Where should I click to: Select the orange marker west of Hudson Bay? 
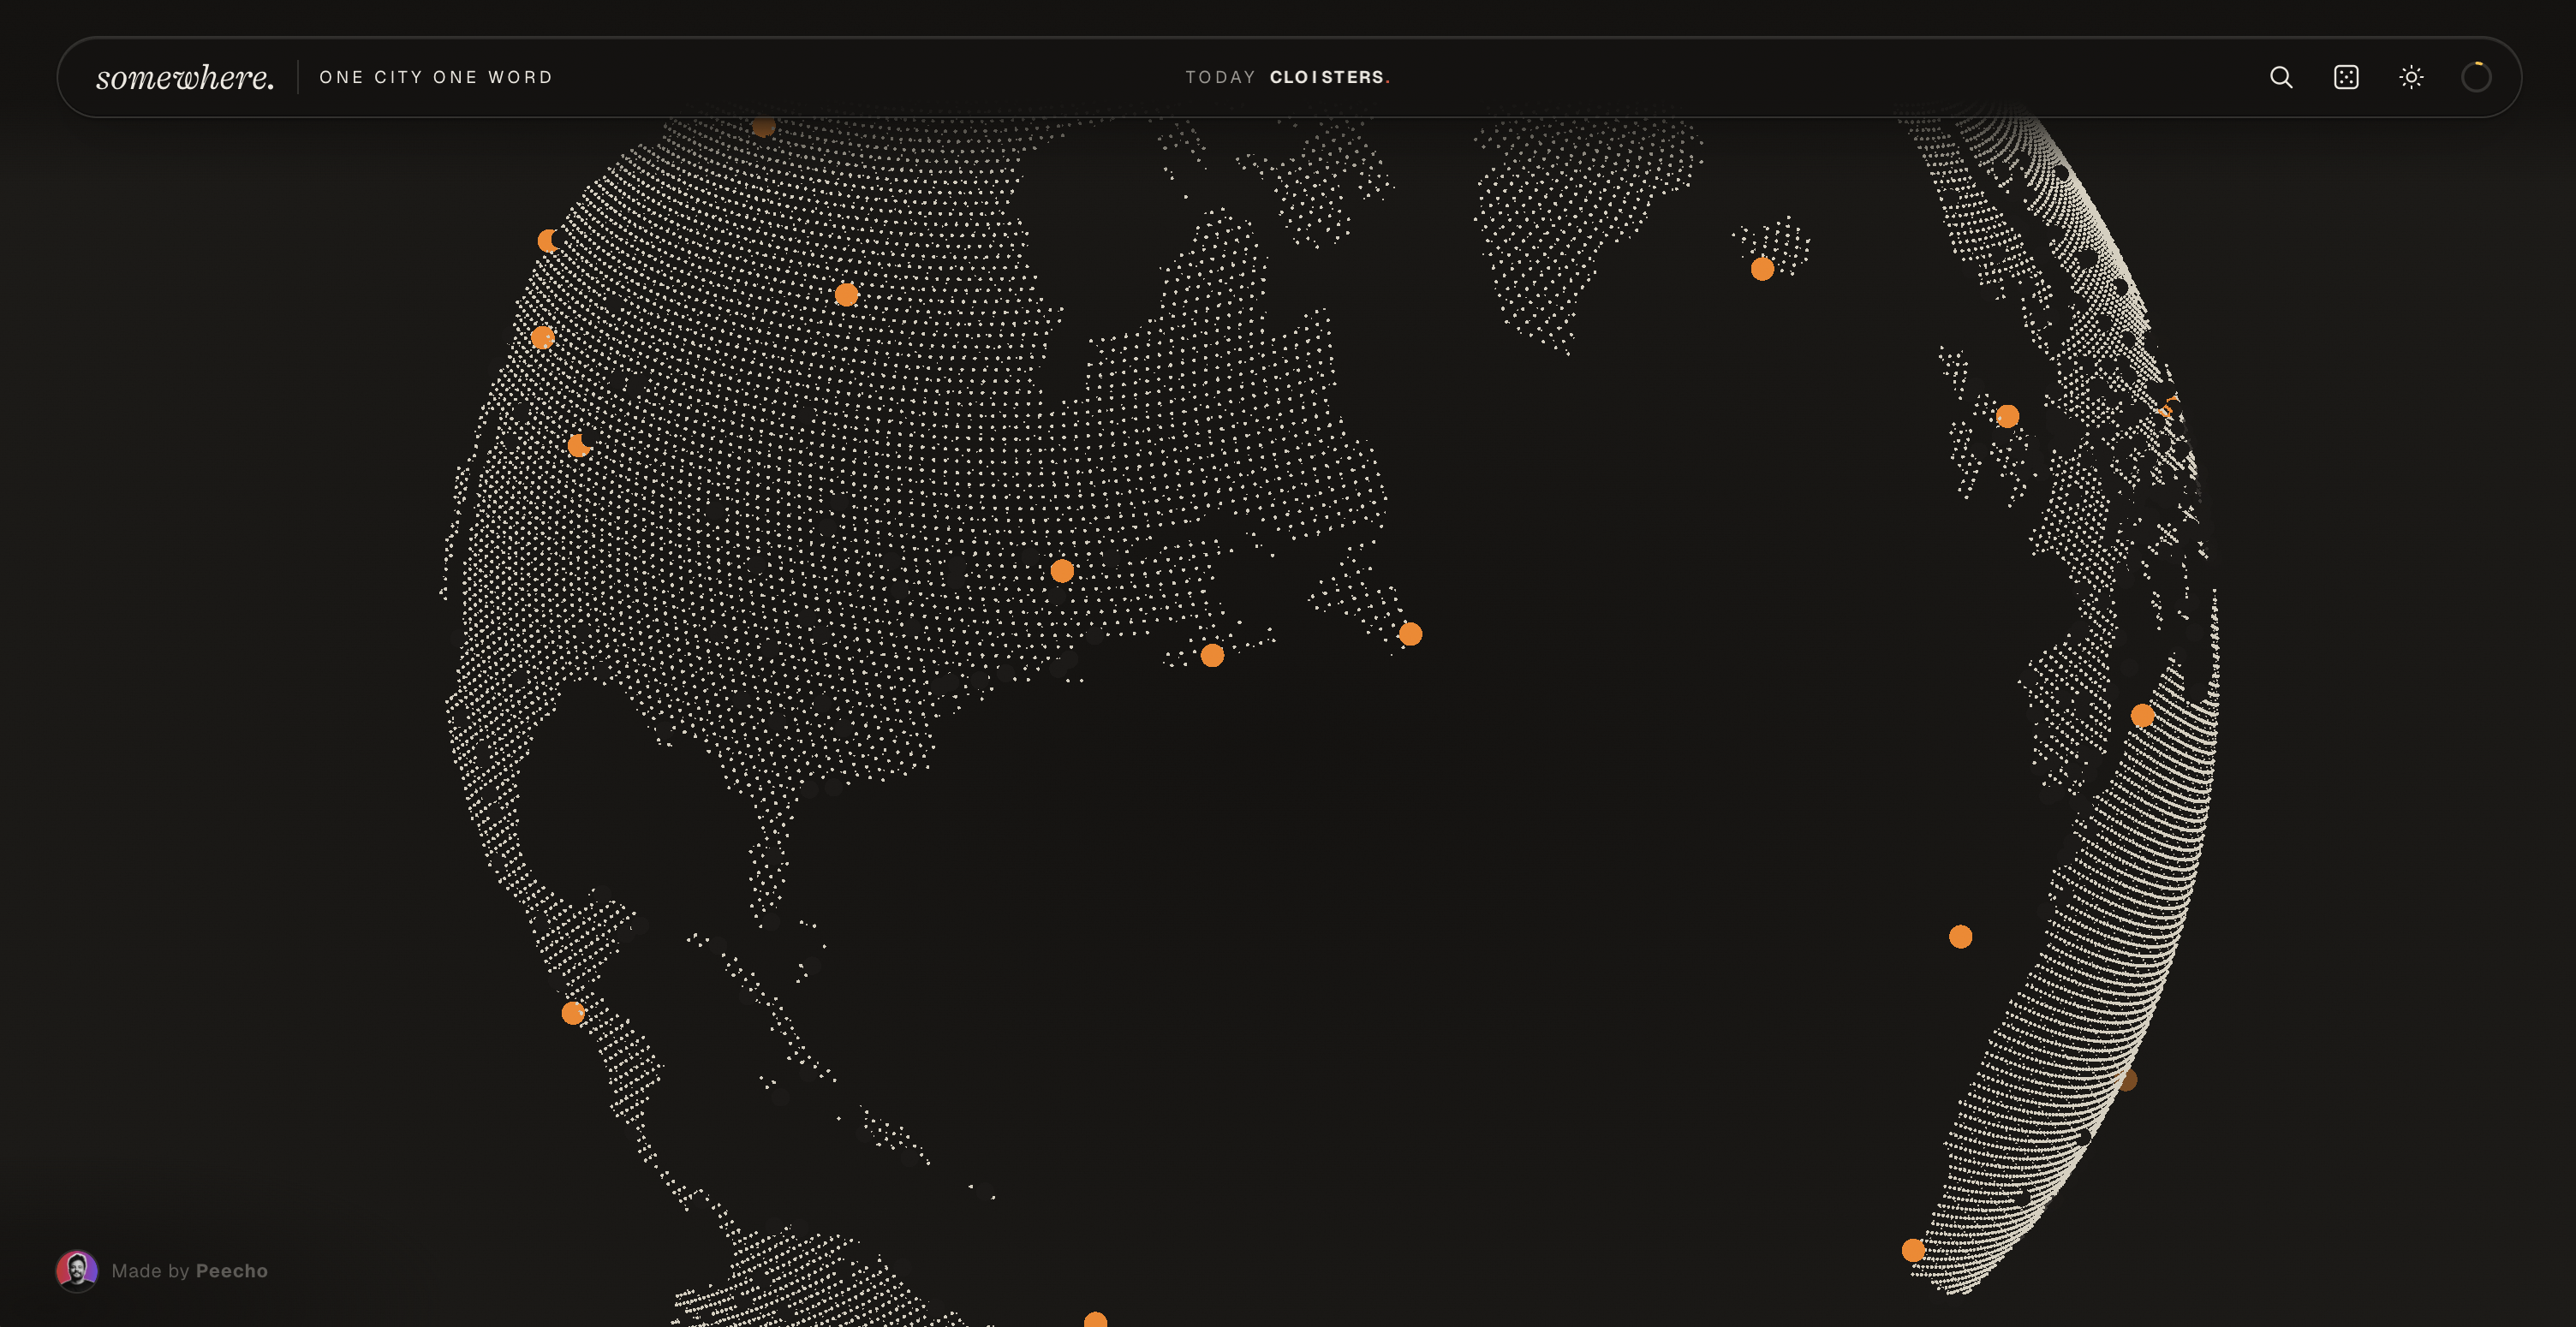(846, 294)
